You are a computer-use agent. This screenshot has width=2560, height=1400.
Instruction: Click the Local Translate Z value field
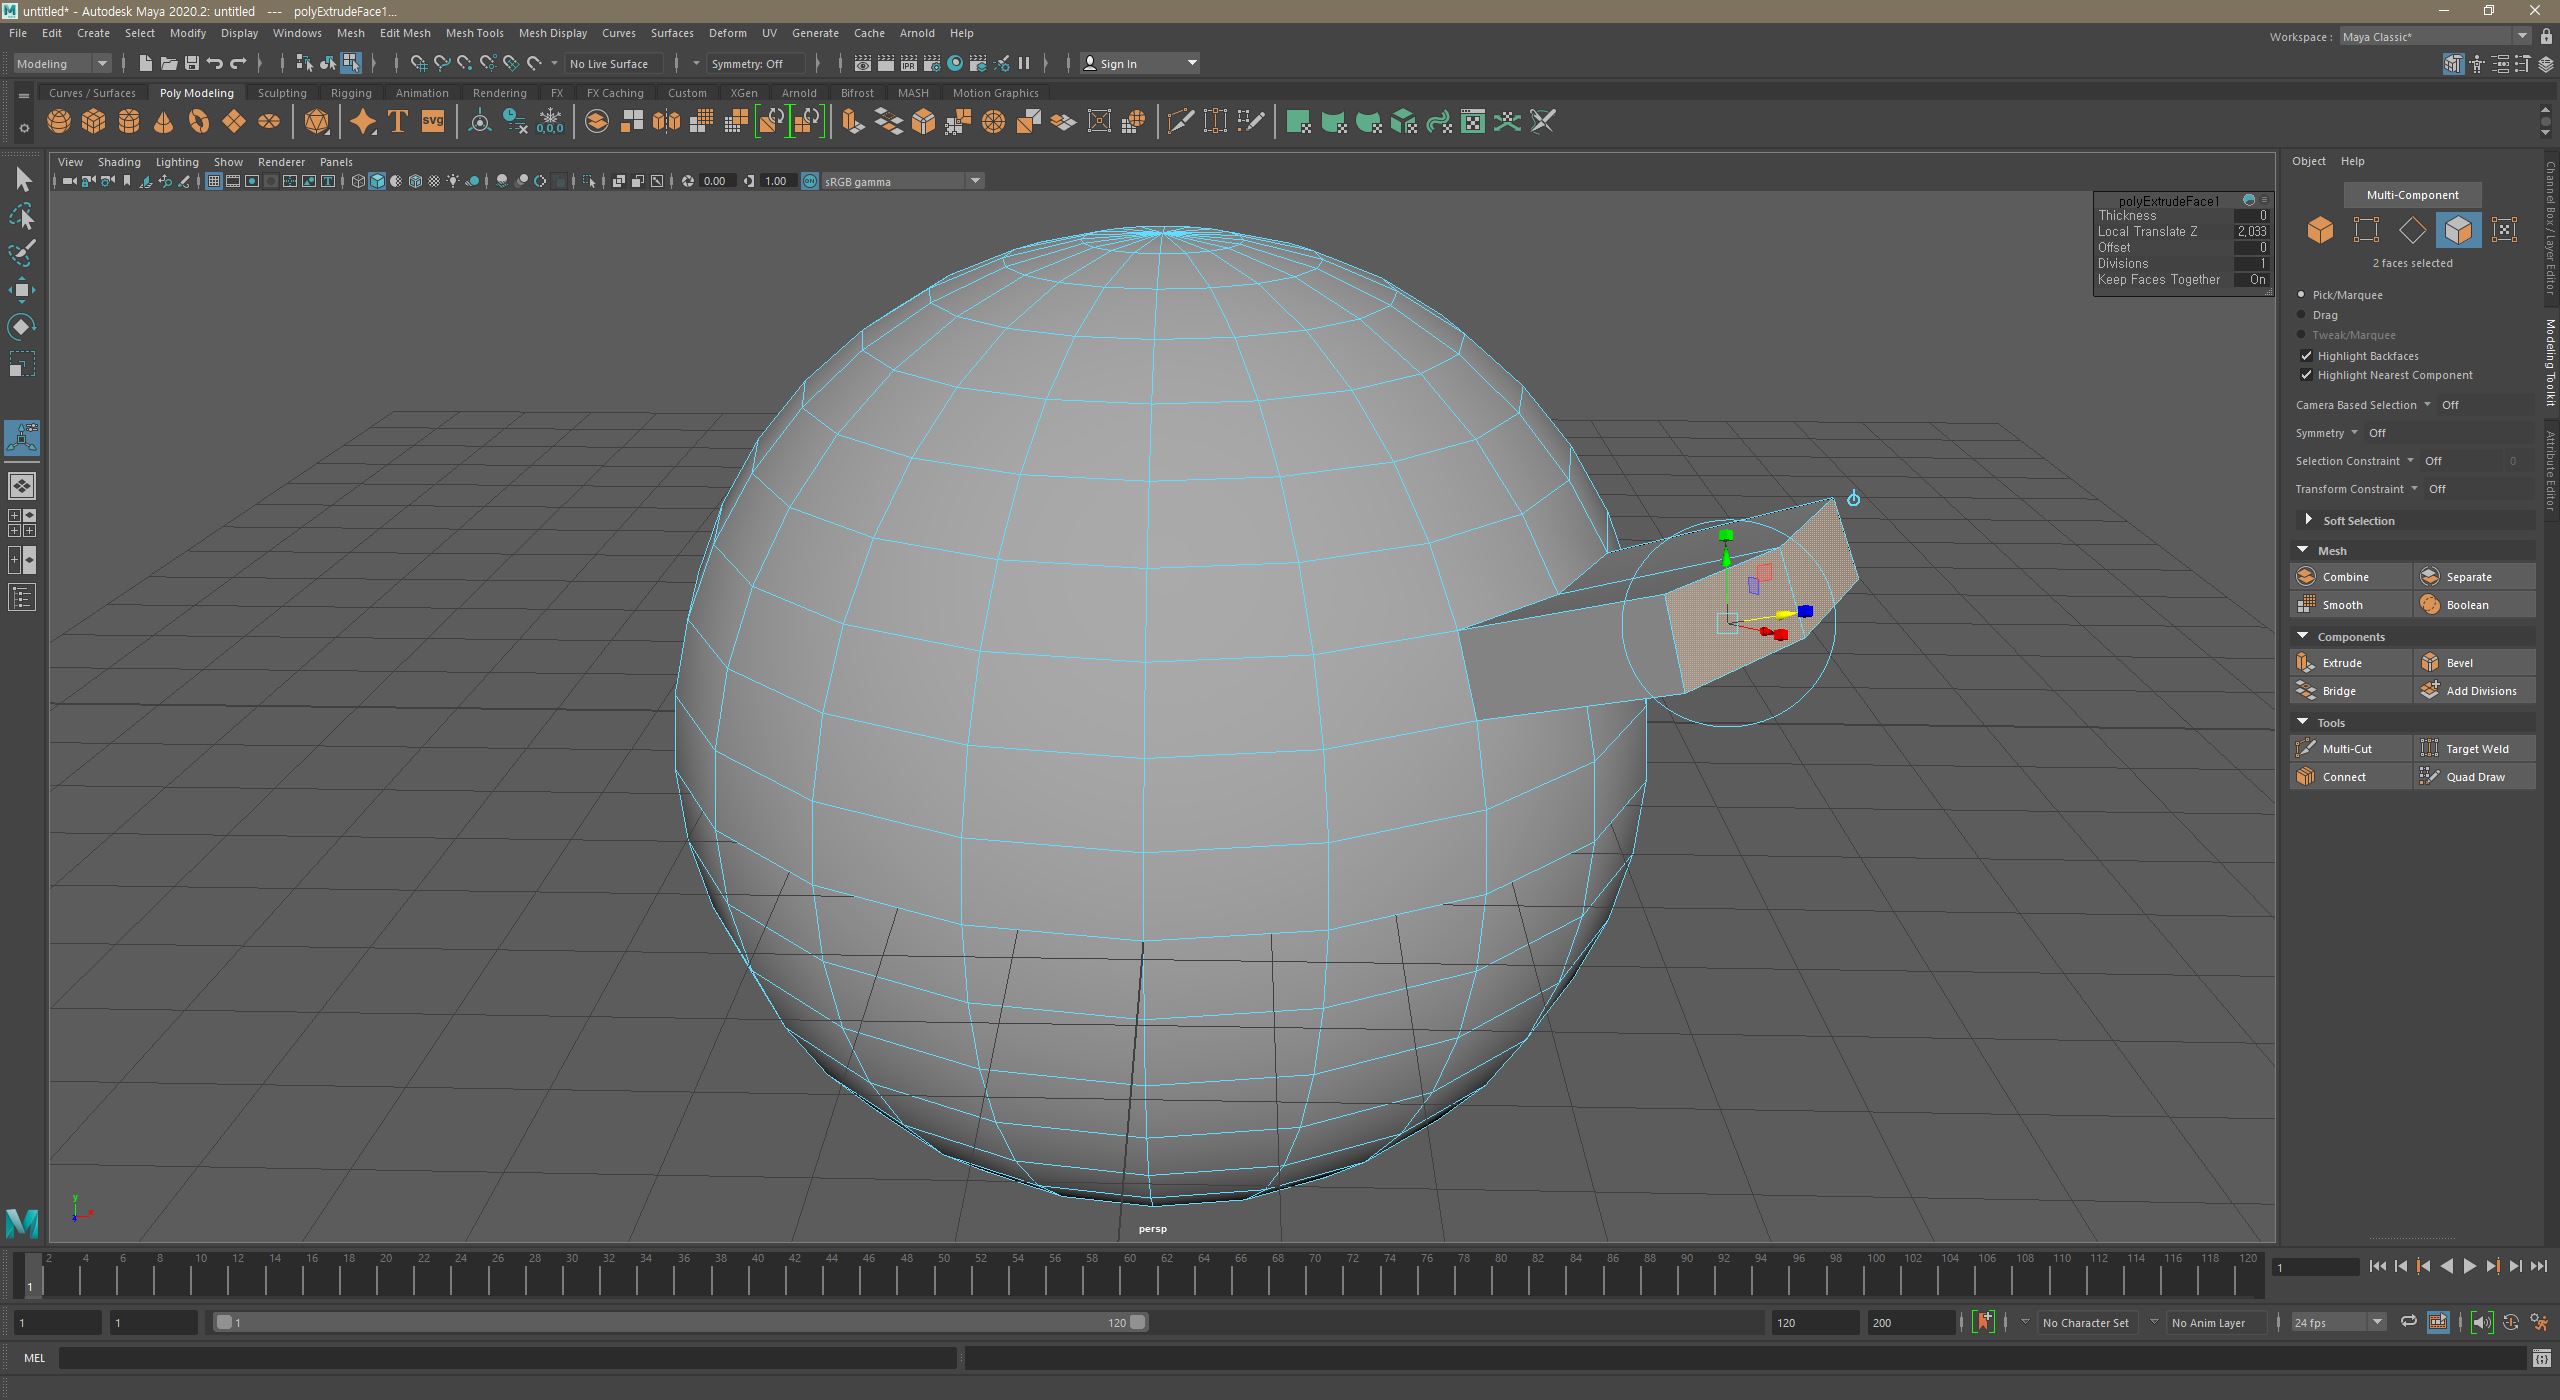pos(2250,231)
